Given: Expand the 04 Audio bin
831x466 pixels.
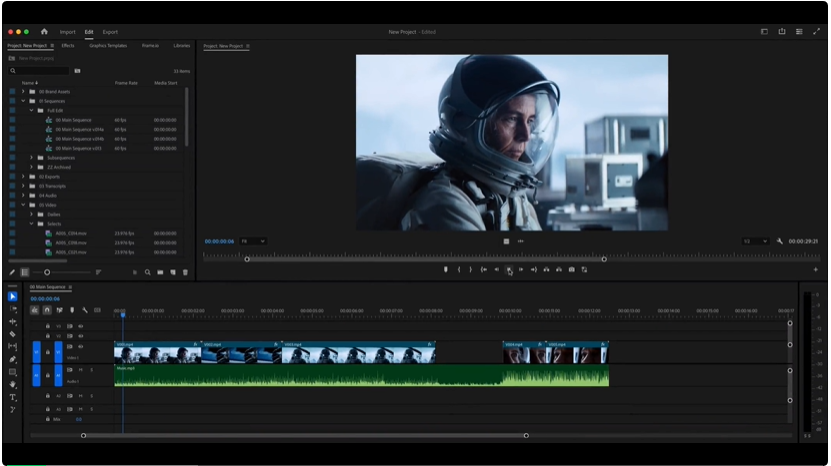Looking at the screenshot, I should click(x=23, y=196).
